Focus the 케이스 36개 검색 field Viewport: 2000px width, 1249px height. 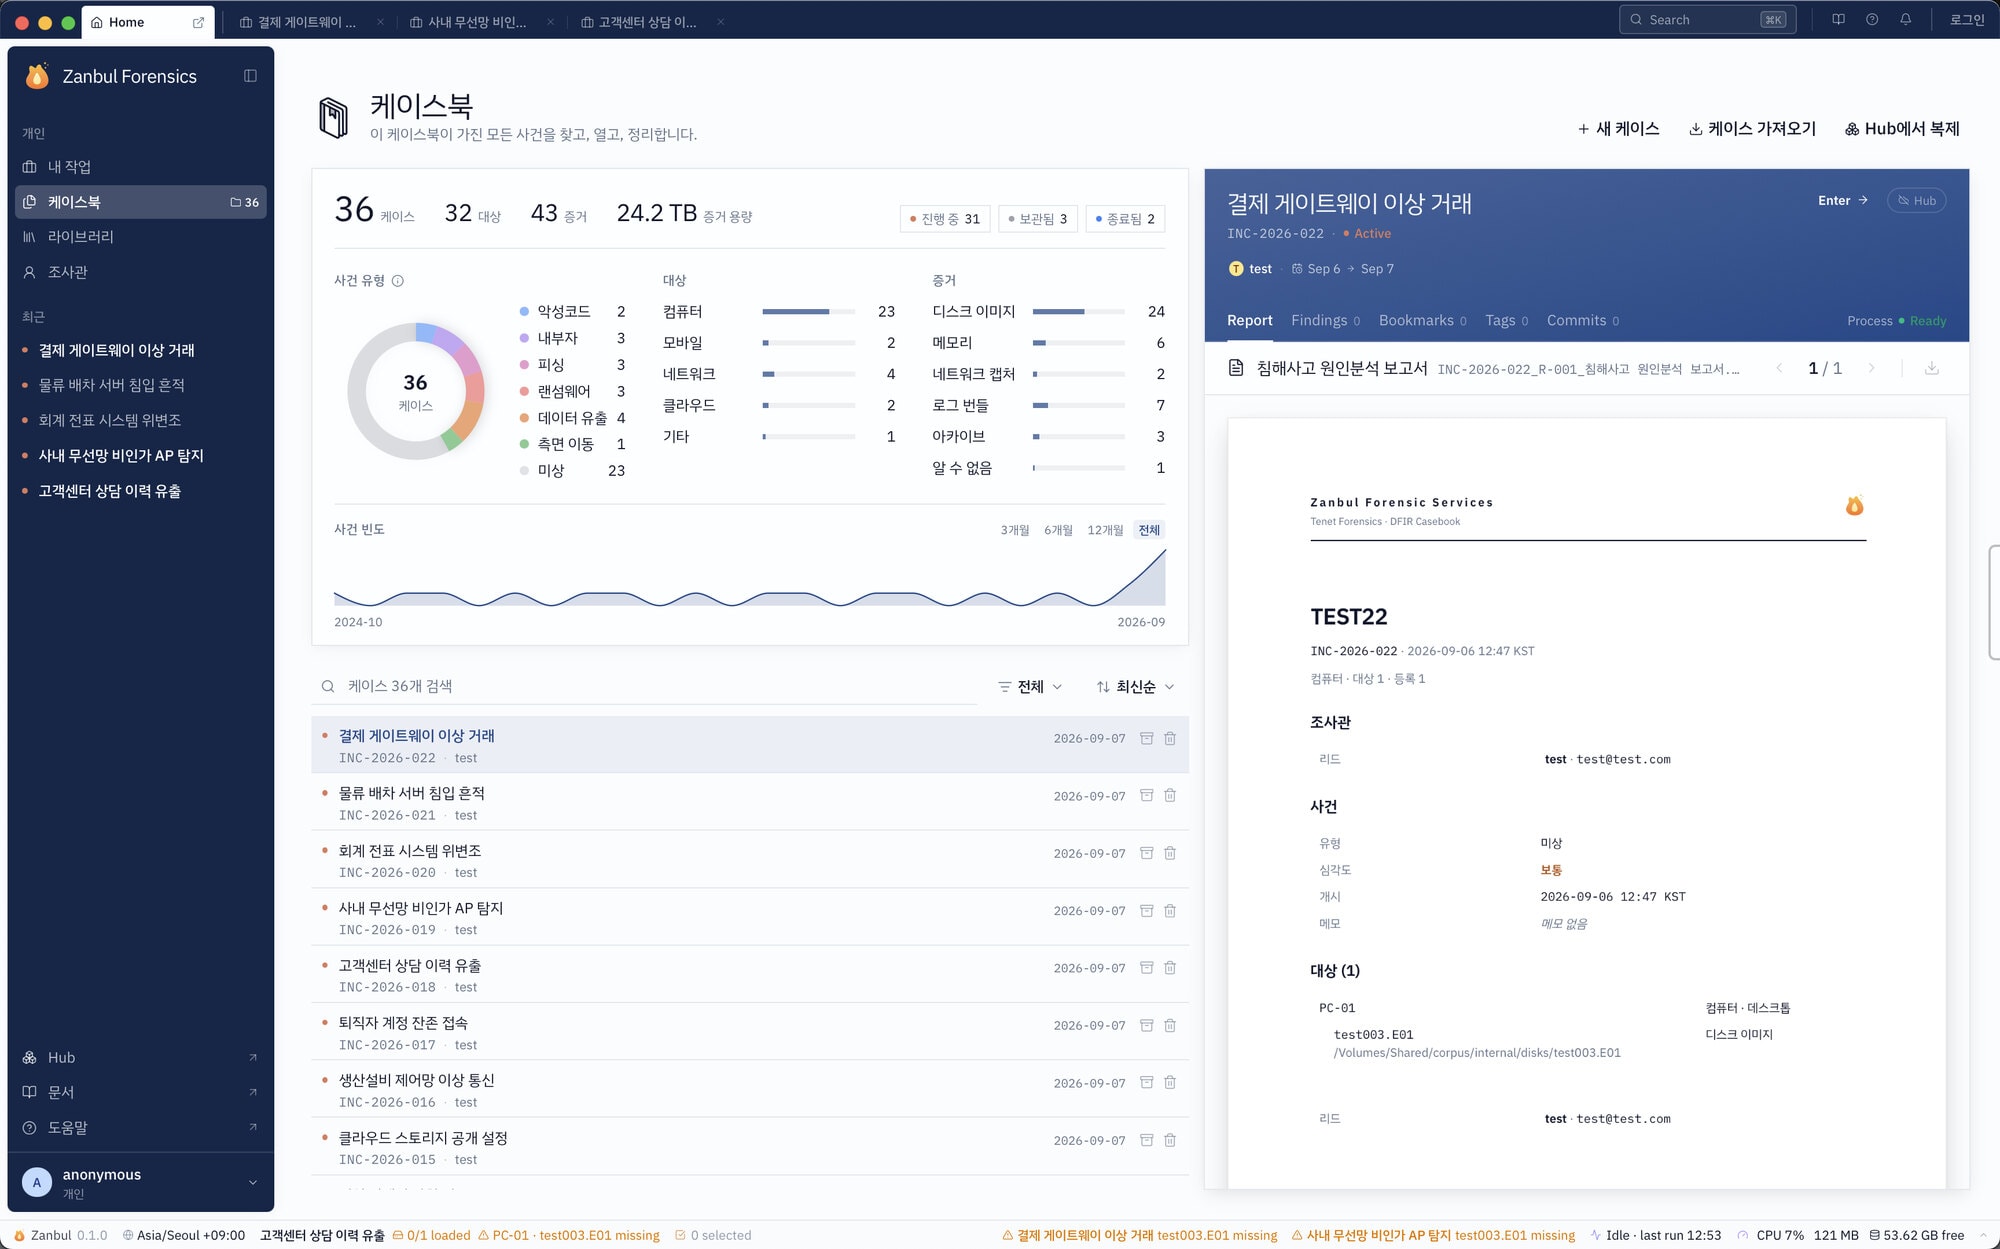click(x=645, y=687)
